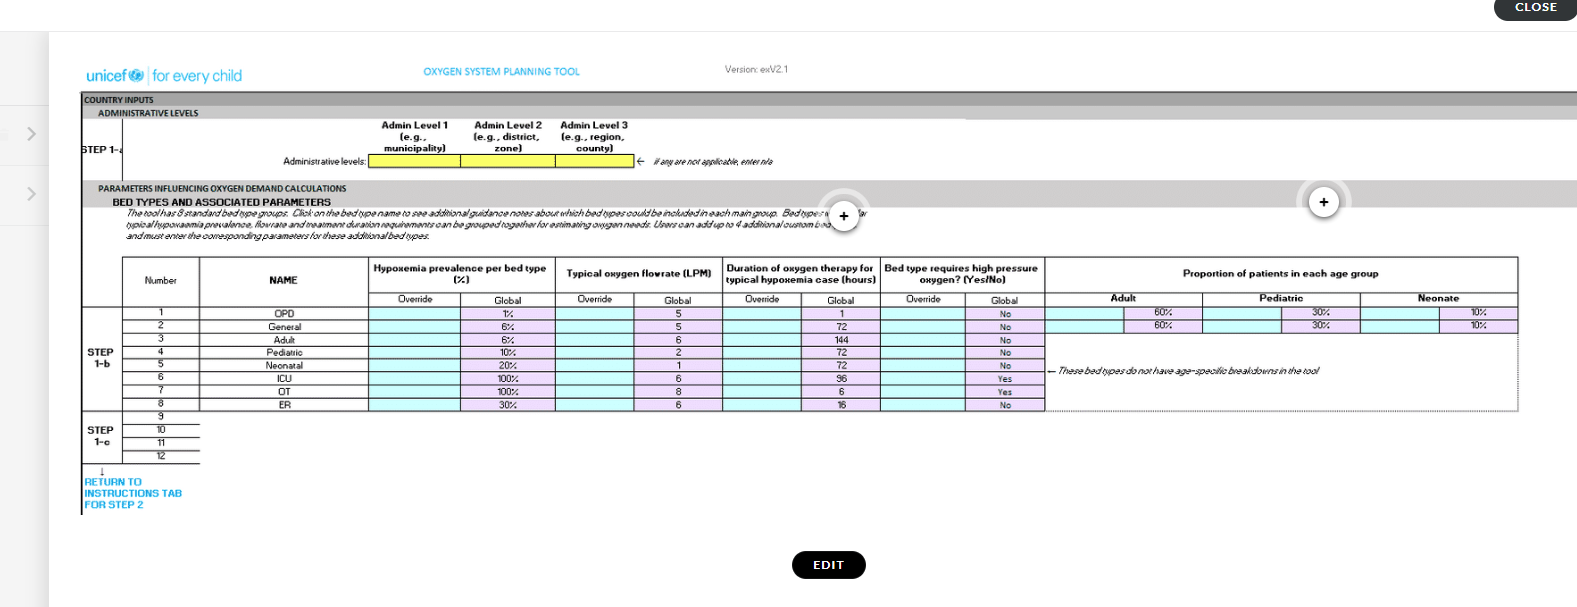
Task: Click the ICU bed type name
Action: [284, 379]
